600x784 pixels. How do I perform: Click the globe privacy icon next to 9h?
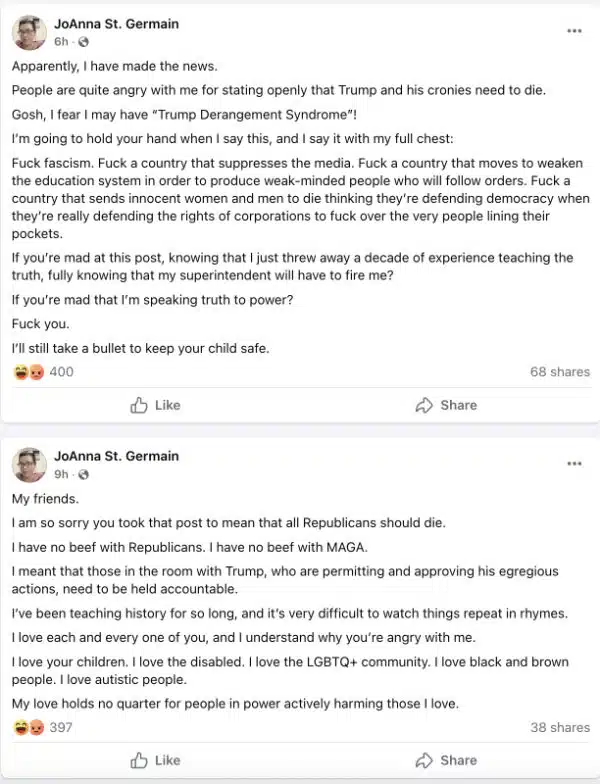tap(84, 474)
